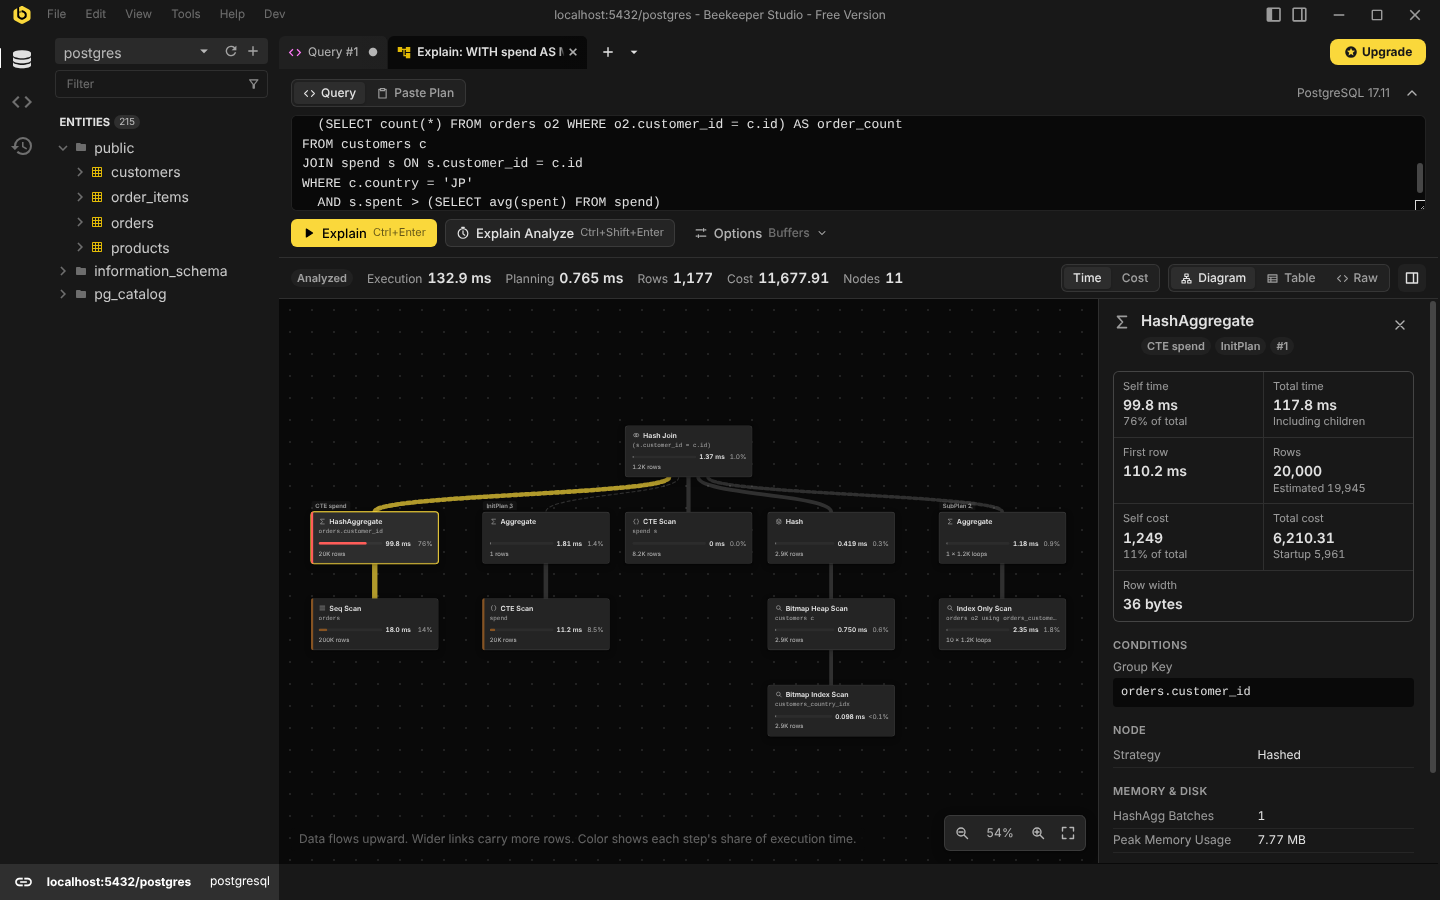Click the Upgrade button
This screenshot has width=1440, height=900.
(1378, 52)
